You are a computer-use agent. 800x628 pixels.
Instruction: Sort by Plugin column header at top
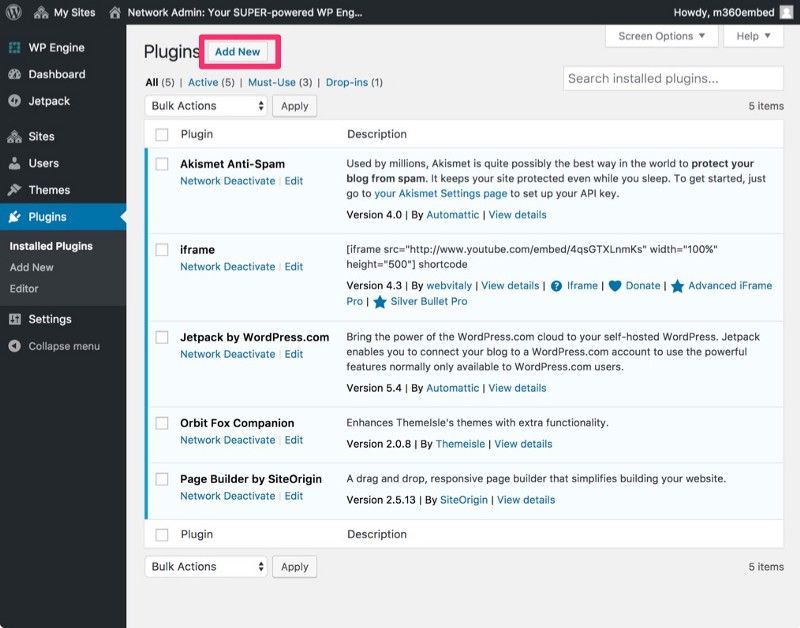[x=197, y=134]
